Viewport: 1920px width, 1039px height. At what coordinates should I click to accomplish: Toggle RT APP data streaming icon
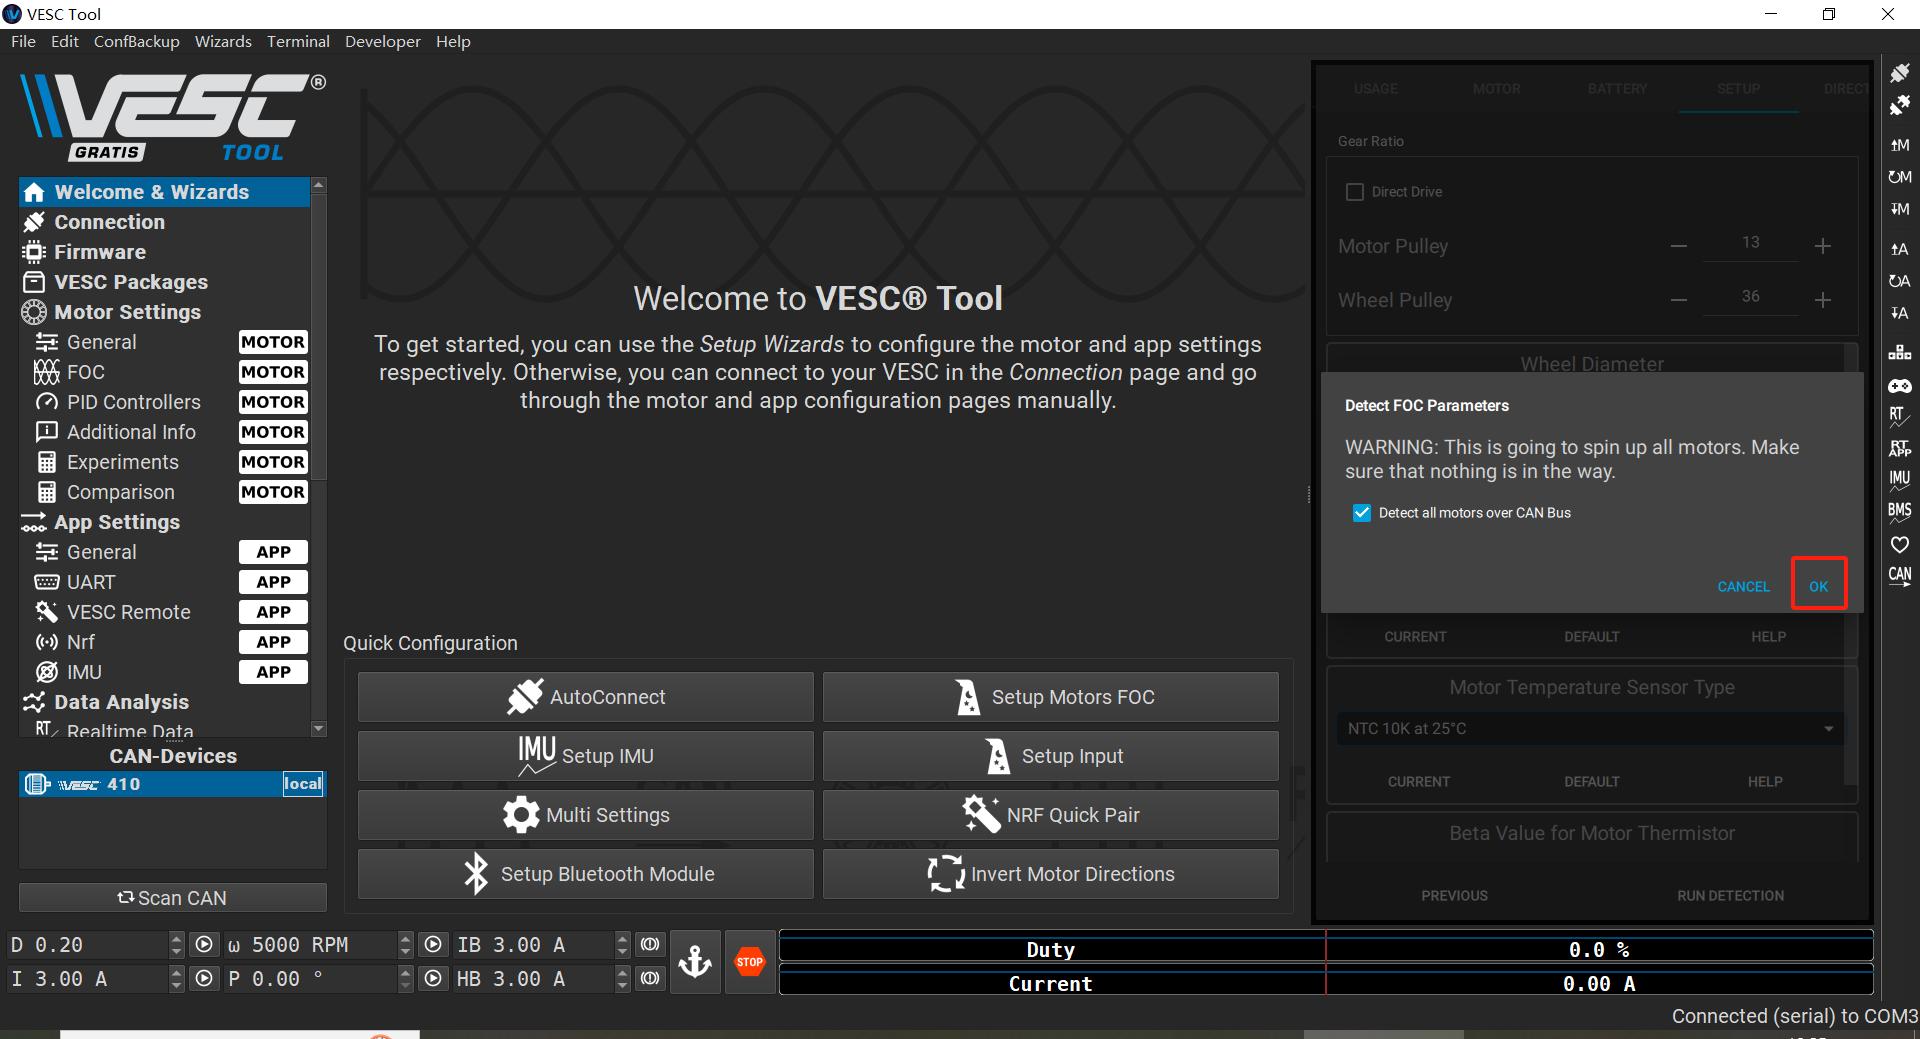(1899, 449)
